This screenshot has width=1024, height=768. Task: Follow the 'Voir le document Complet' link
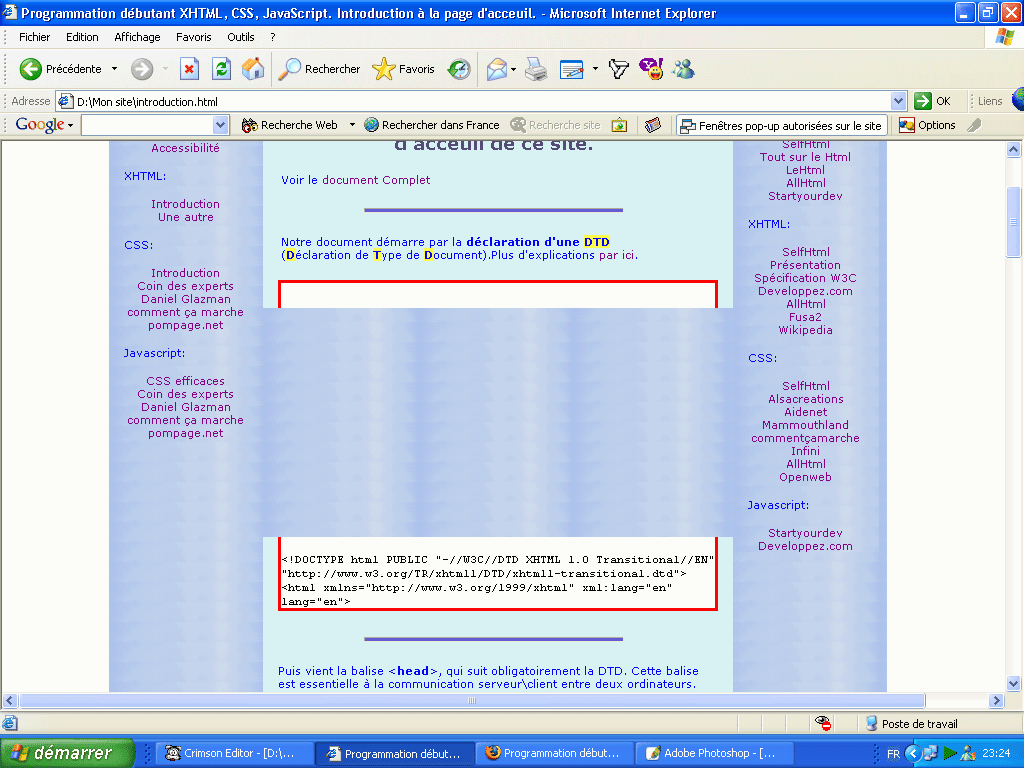click(x=355, y=180)
